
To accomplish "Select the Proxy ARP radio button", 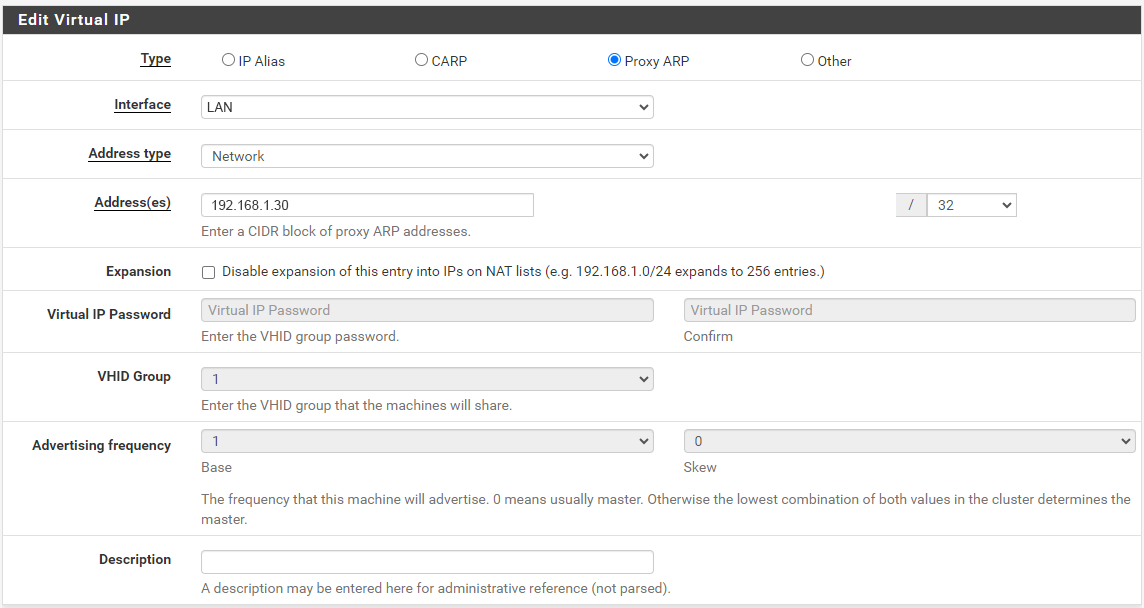I will coord(614,60).
